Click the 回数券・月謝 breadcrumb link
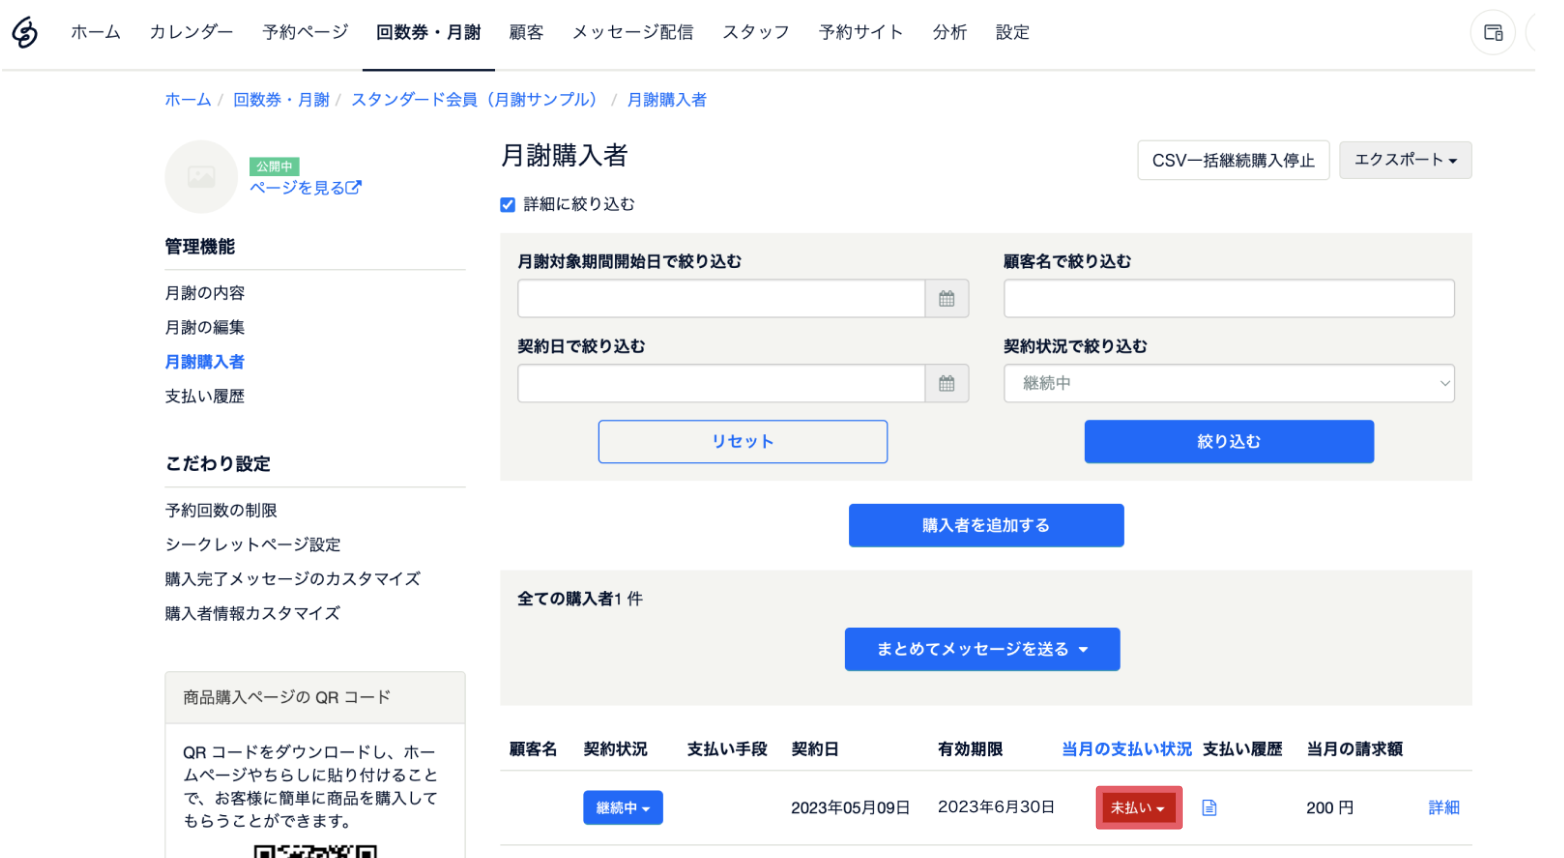The image size is (1564, 858). pyautogui.click(x=281, y=100)
